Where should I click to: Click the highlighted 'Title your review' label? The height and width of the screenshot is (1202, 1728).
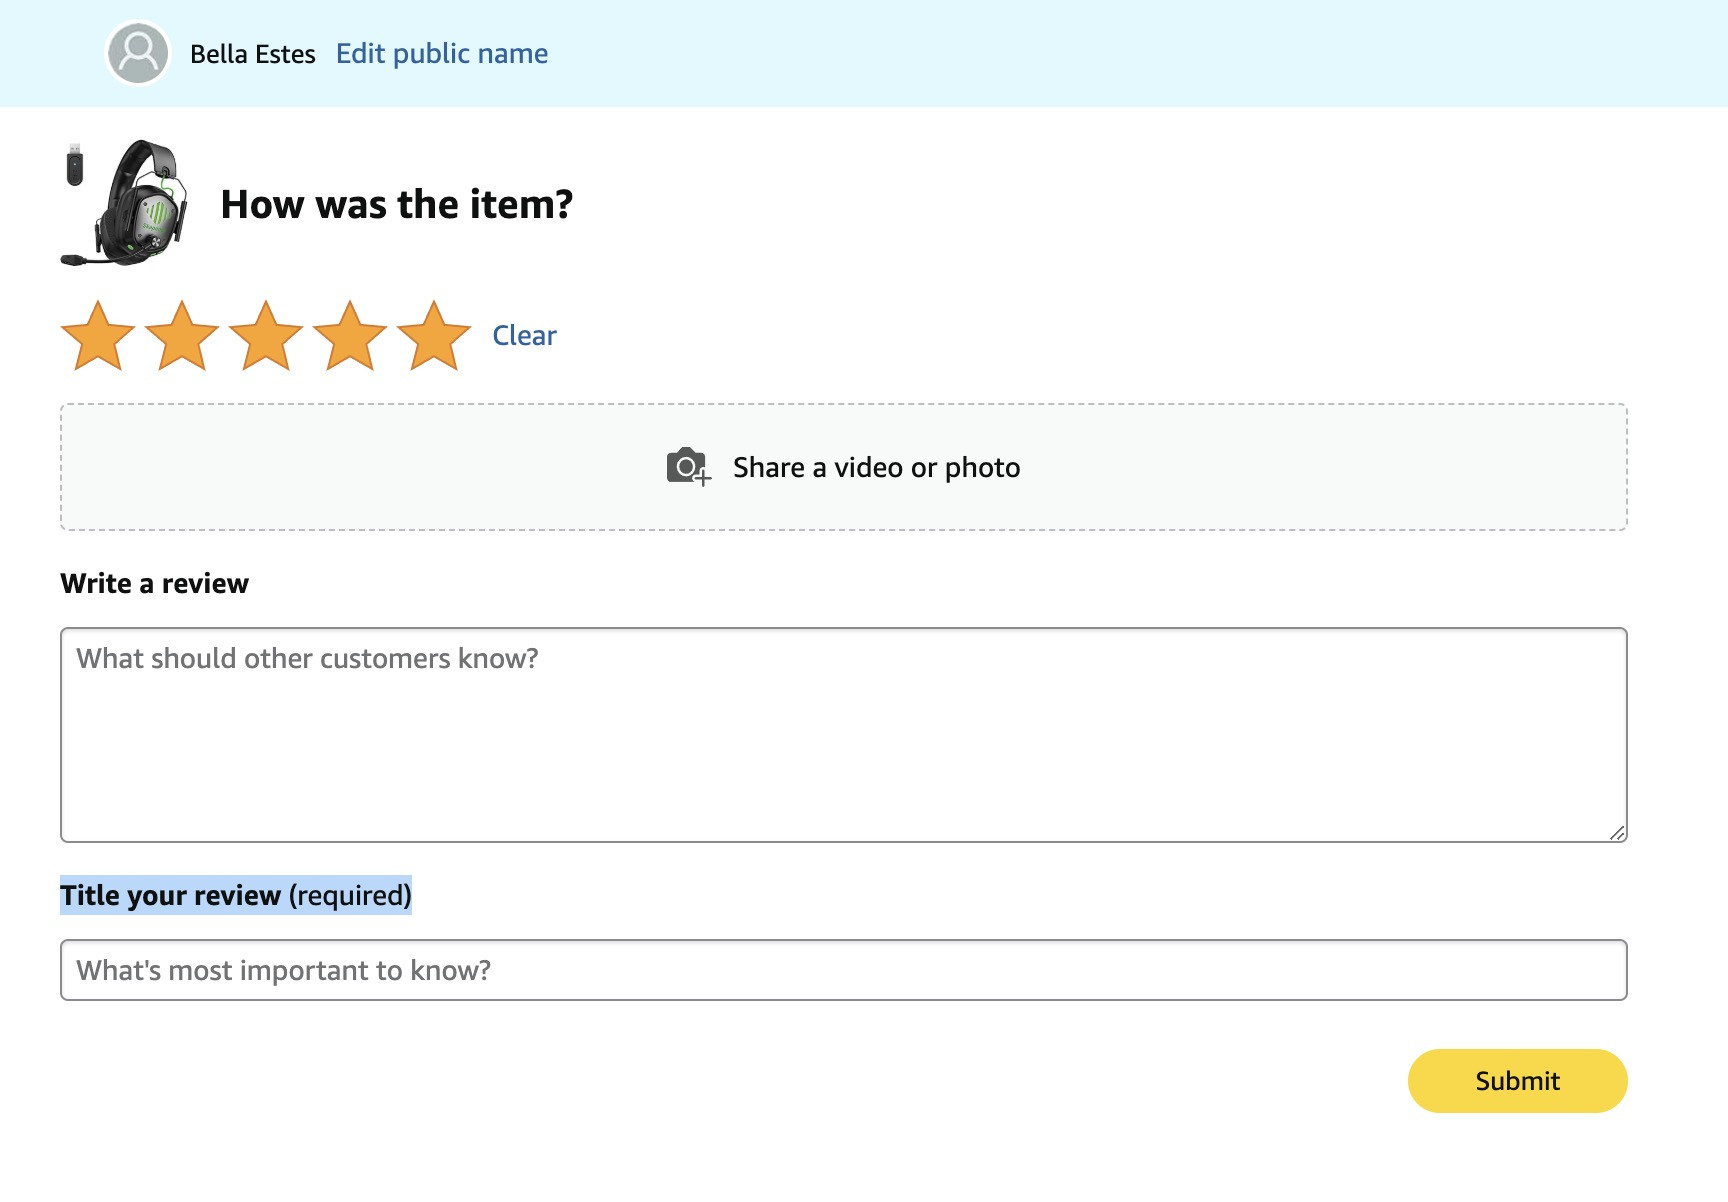236,895
